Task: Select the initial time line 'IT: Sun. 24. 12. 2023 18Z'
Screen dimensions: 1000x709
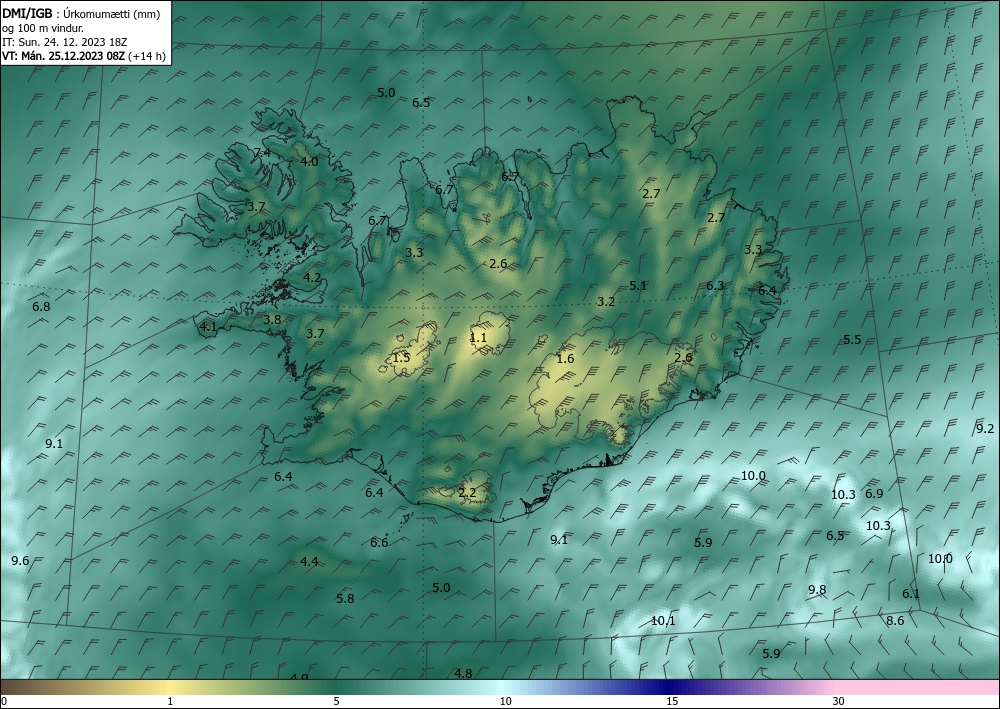Action: click(64, 42)
